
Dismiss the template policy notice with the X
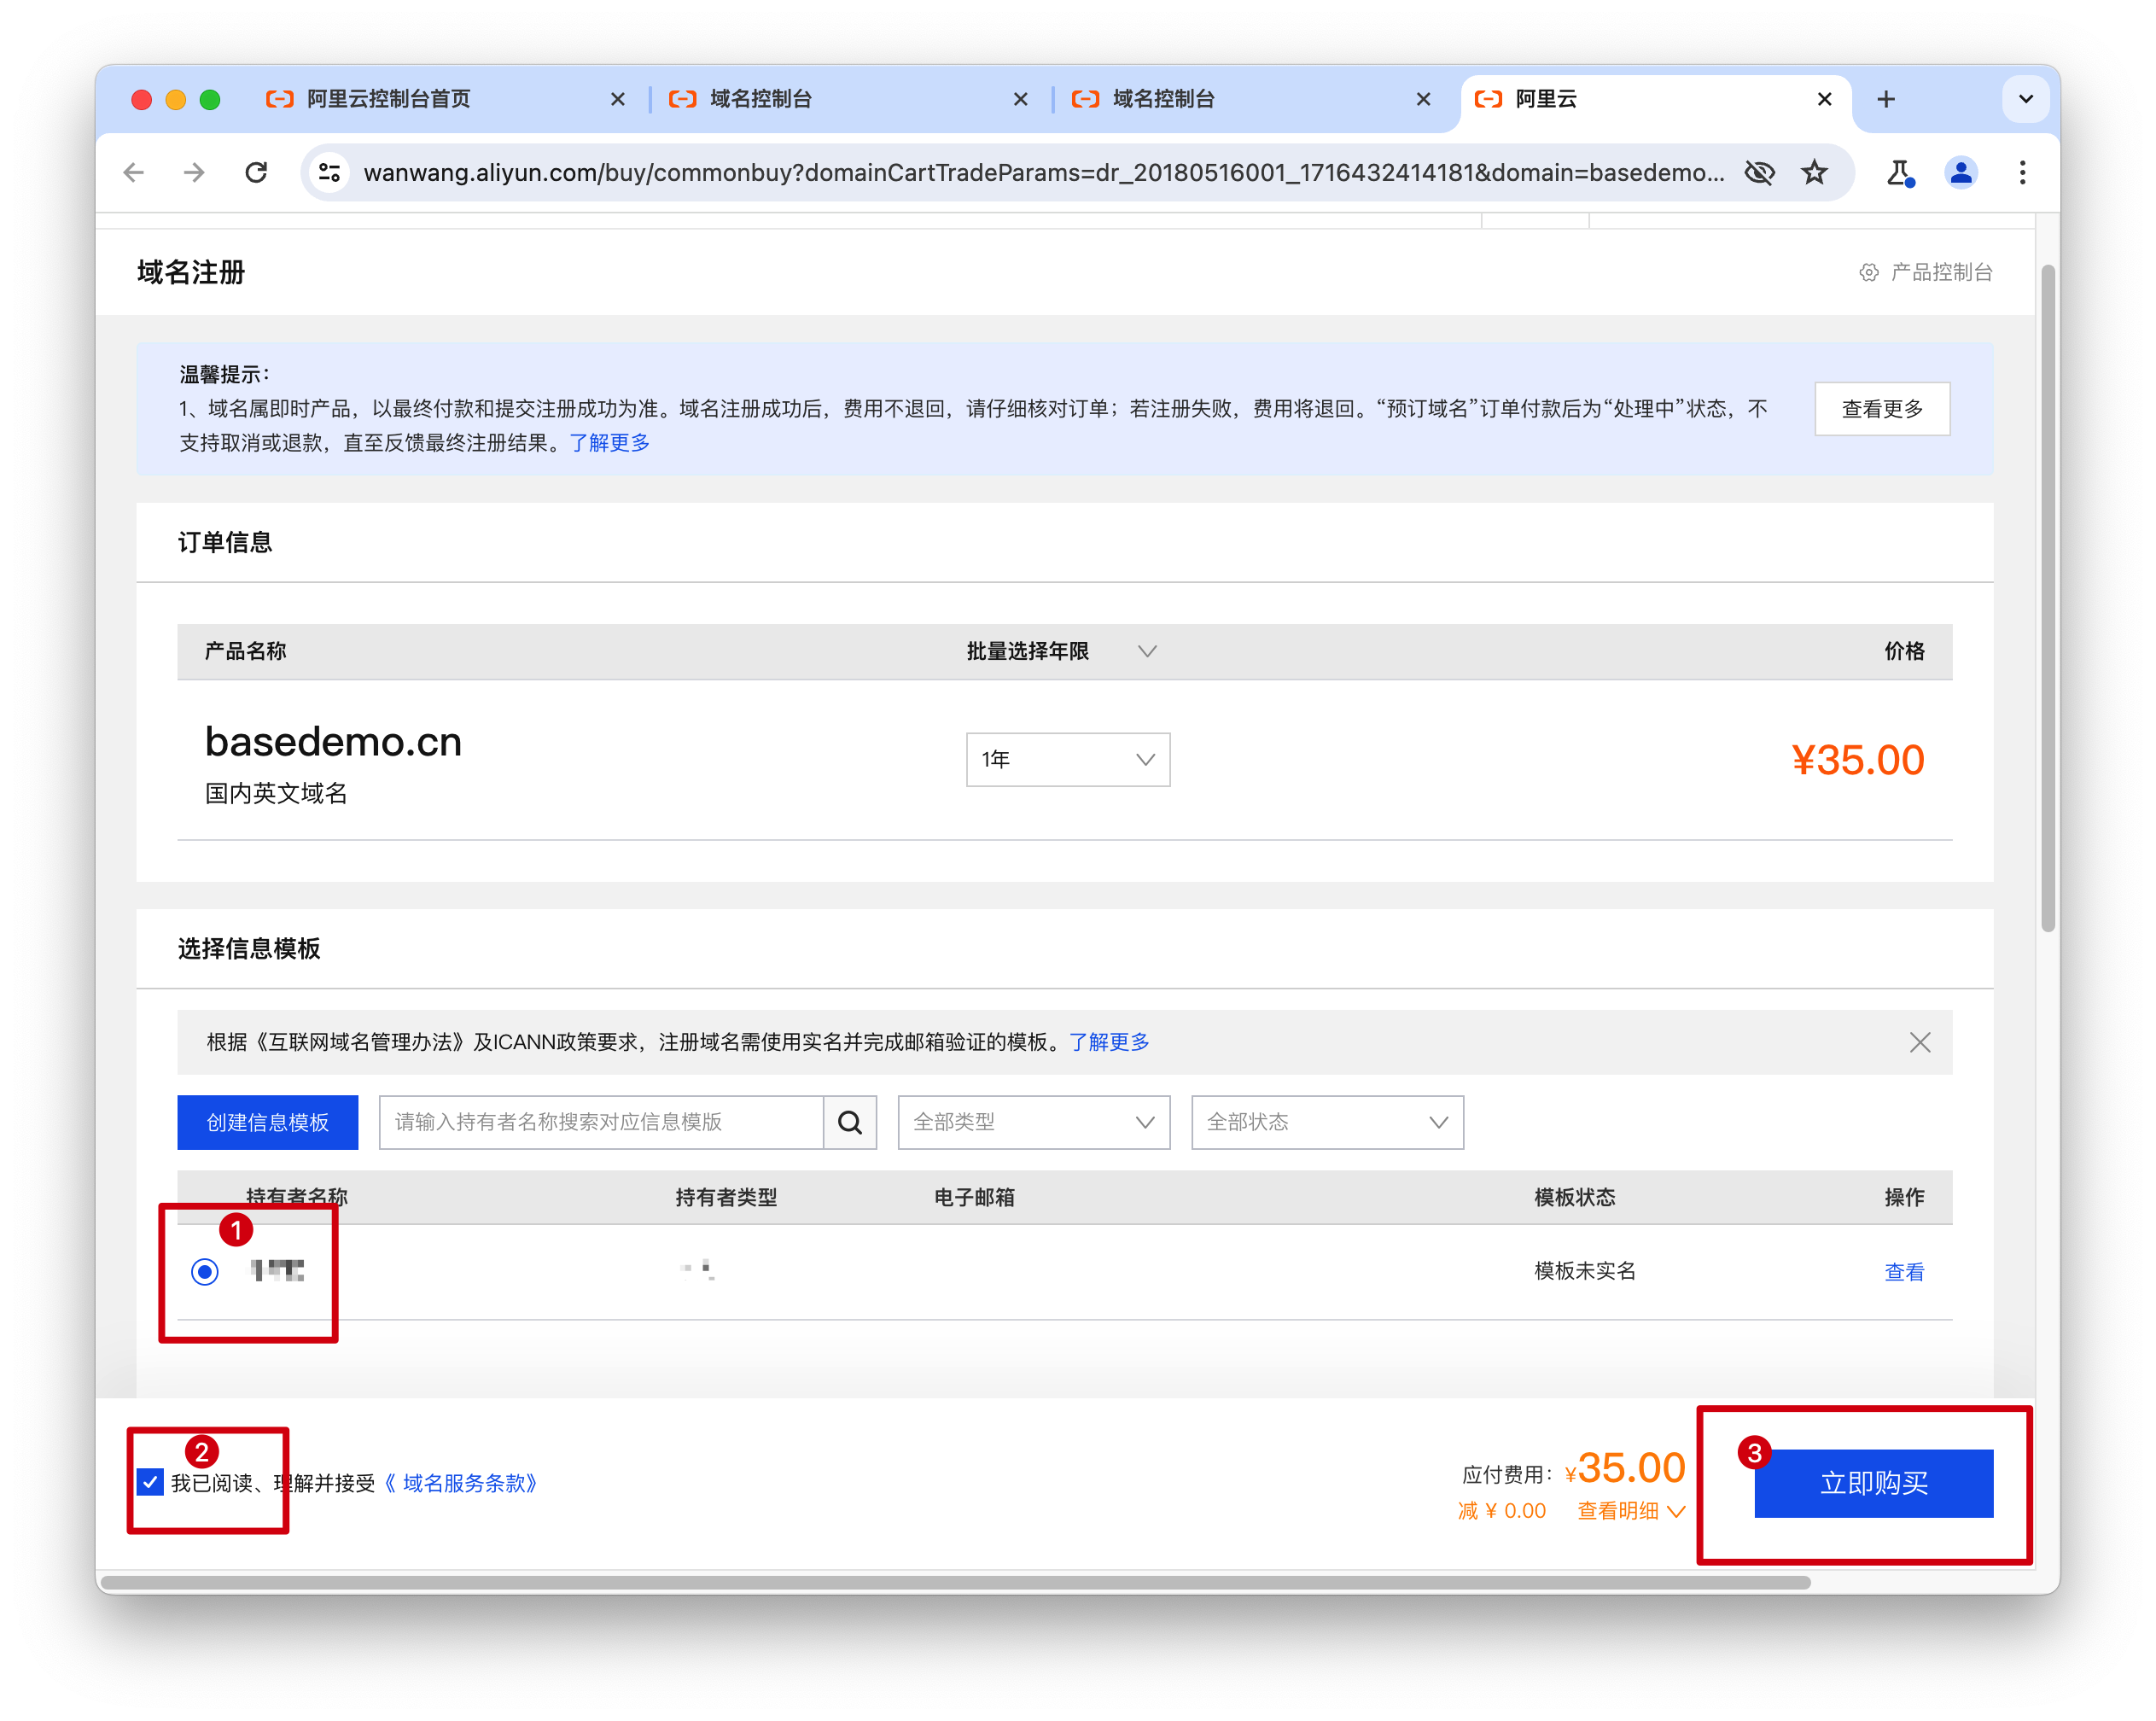pos(1919,1042)
